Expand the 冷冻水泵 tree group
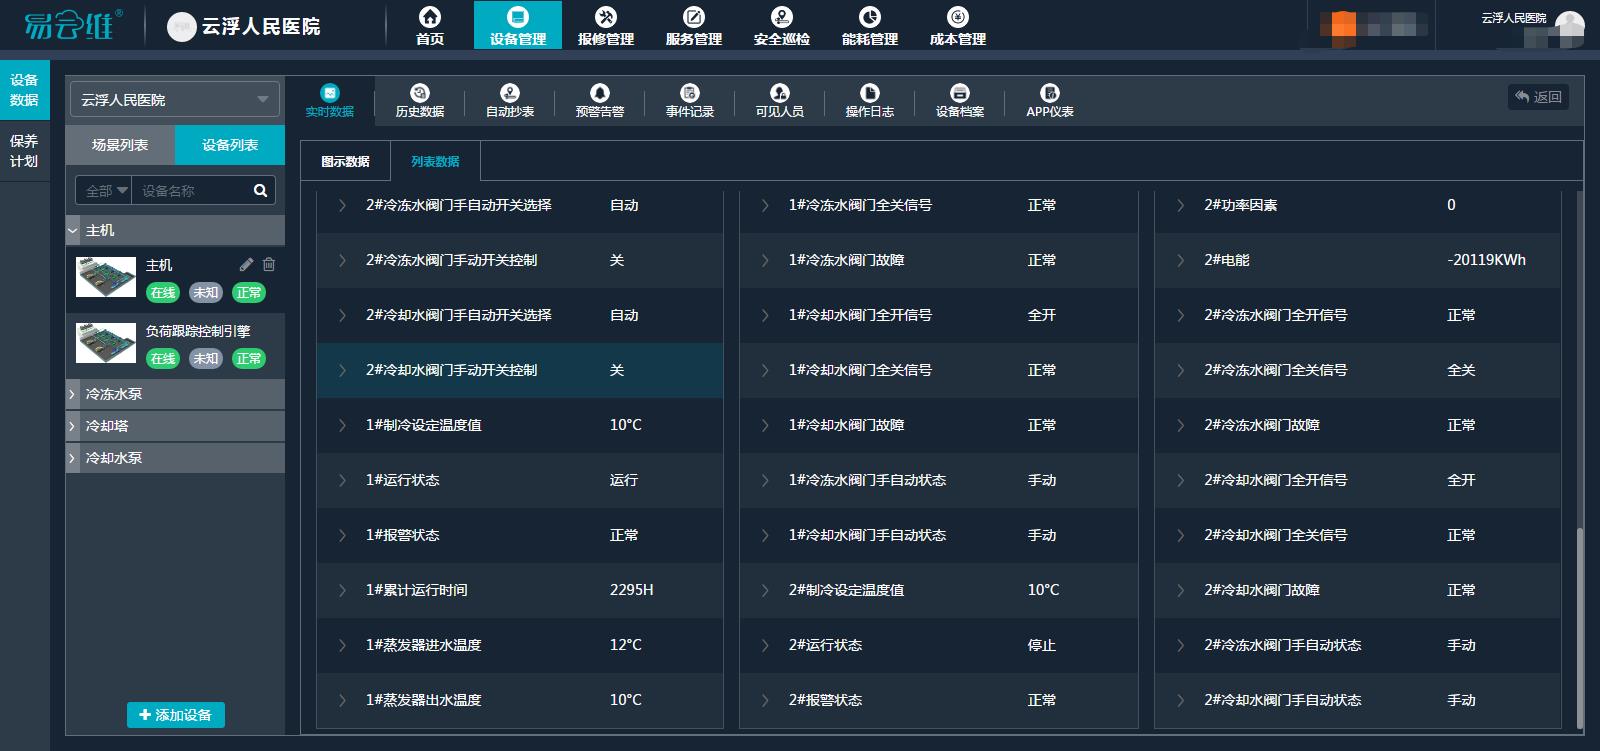 click(72, 394)
